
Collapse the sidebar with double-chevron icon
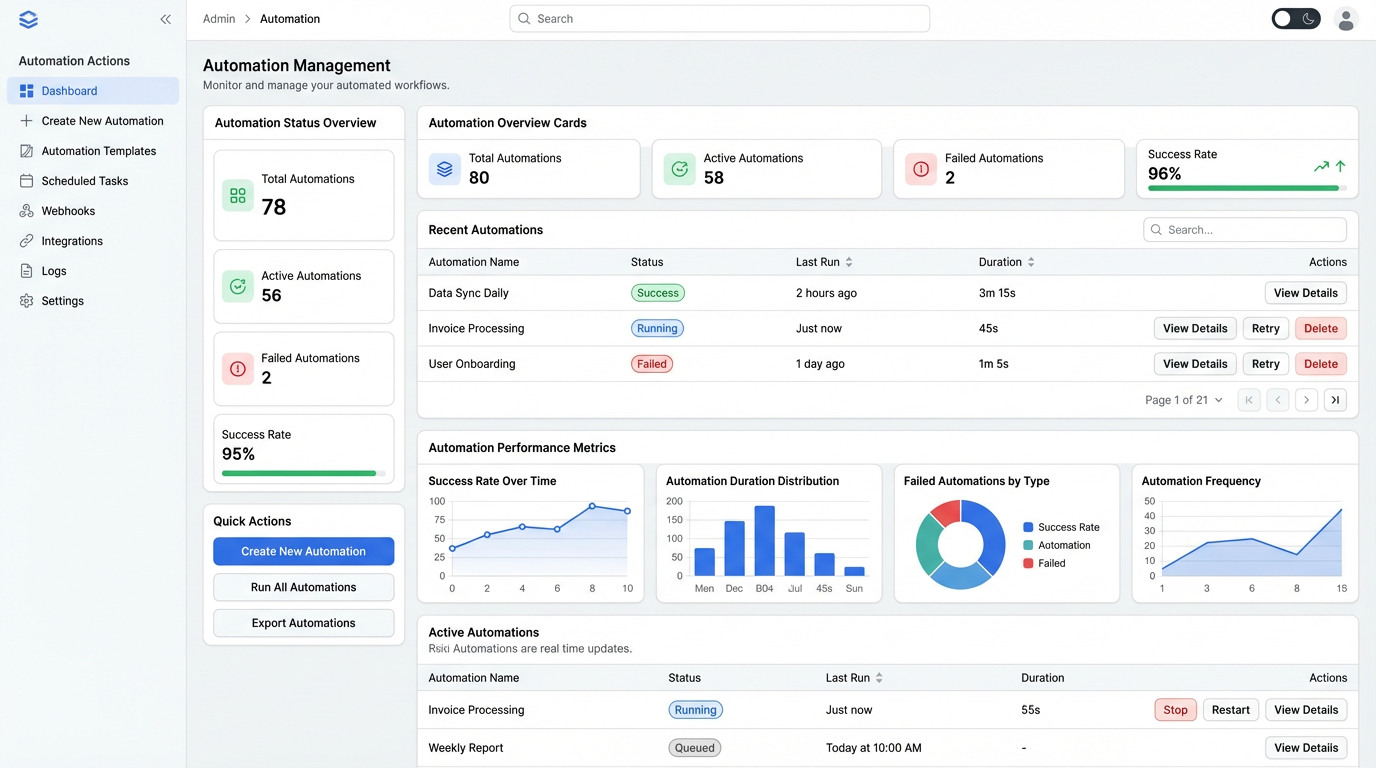pyautogui.click(x=165, y=19)
